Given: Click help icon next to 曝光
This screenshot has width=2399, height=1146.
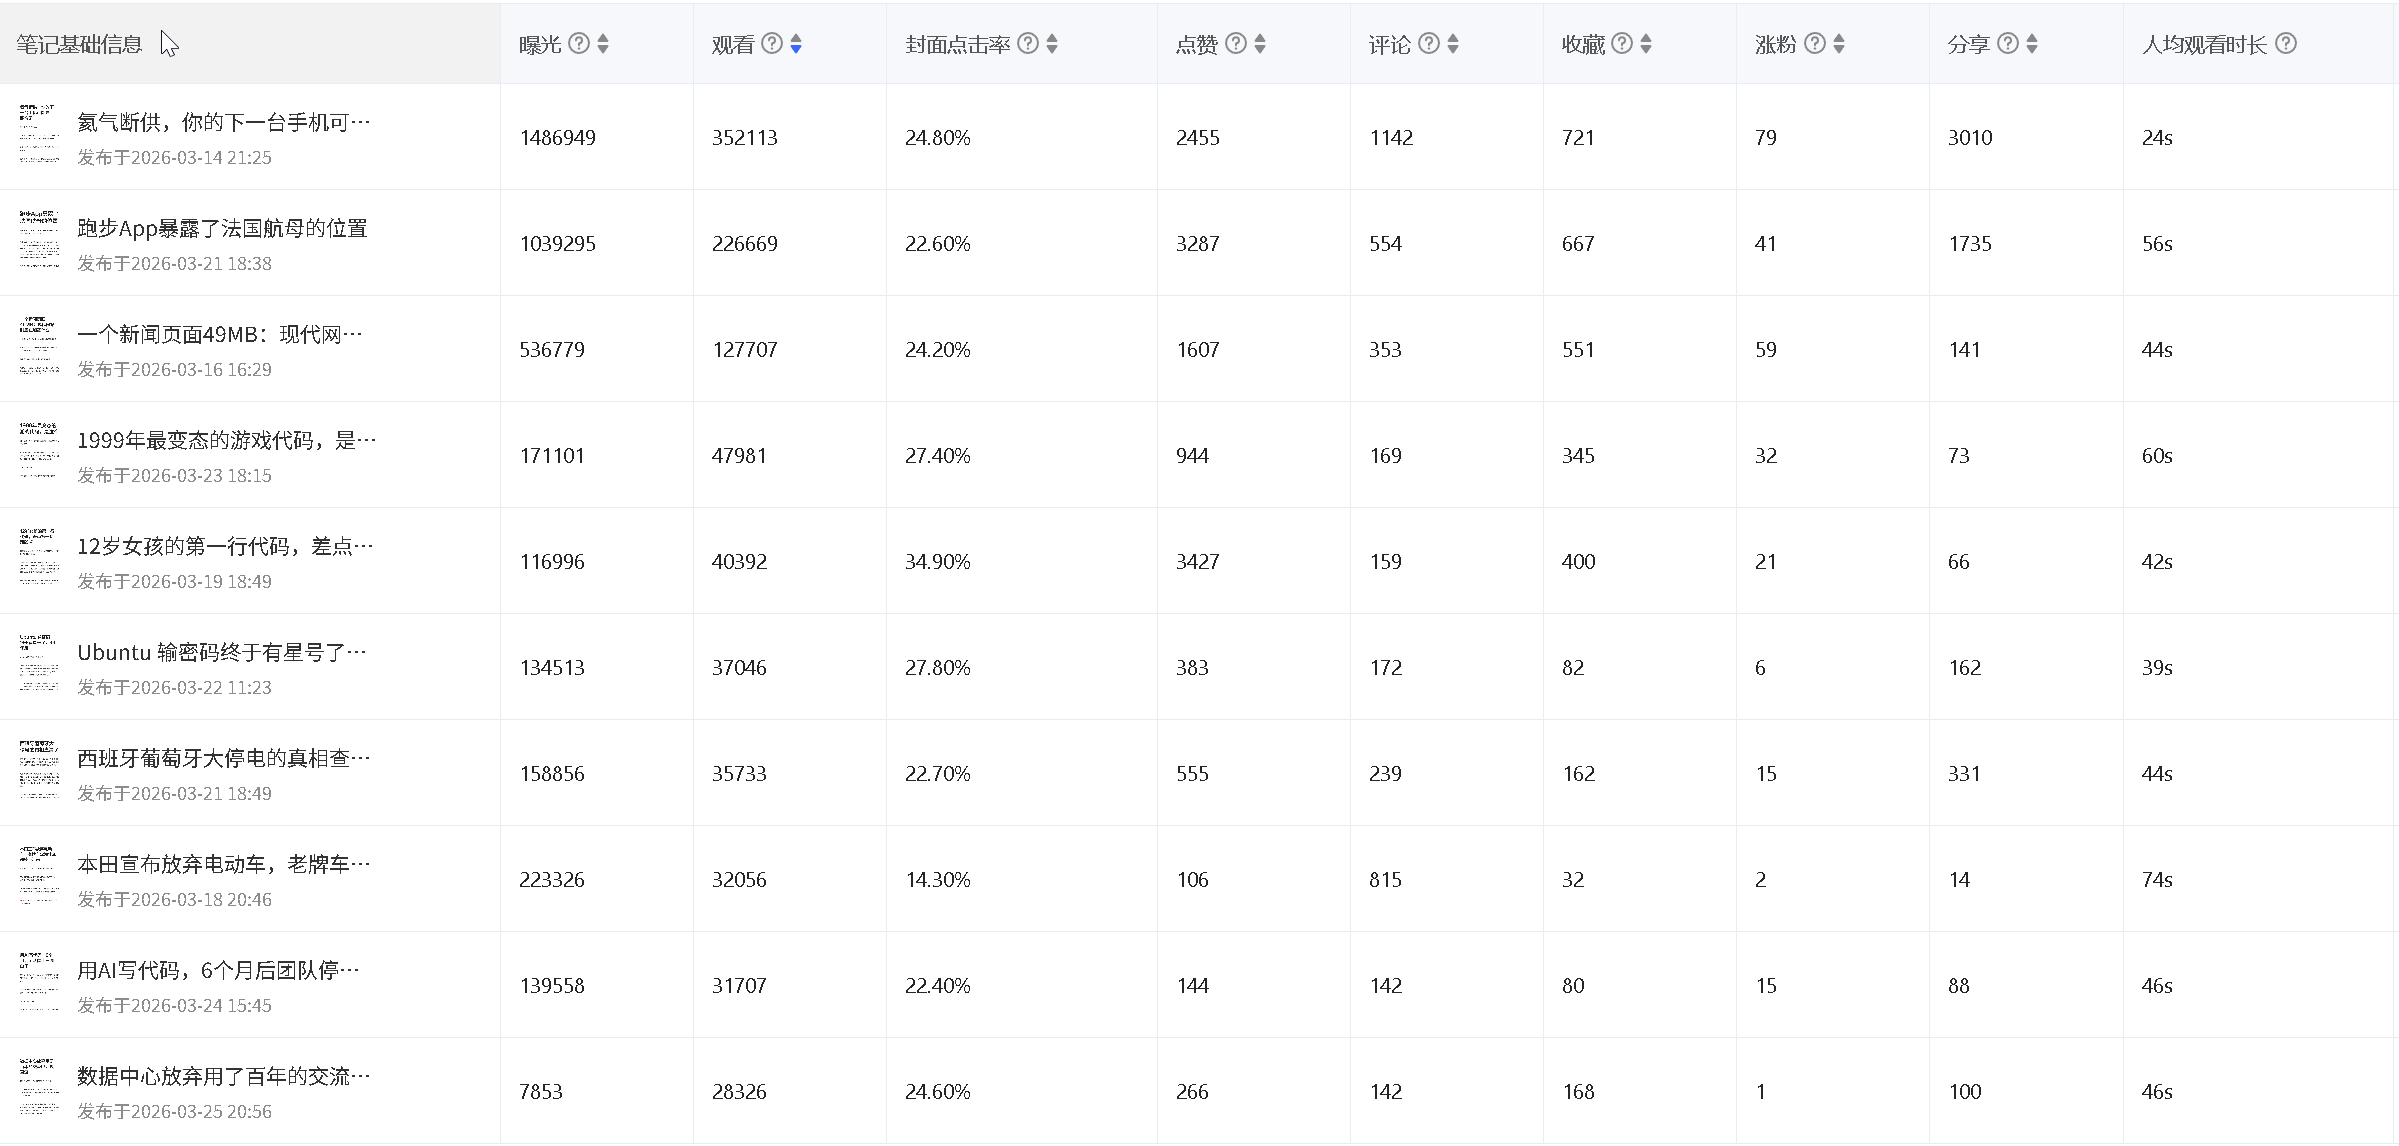Looking at the screenshot, I should point(579,43).
